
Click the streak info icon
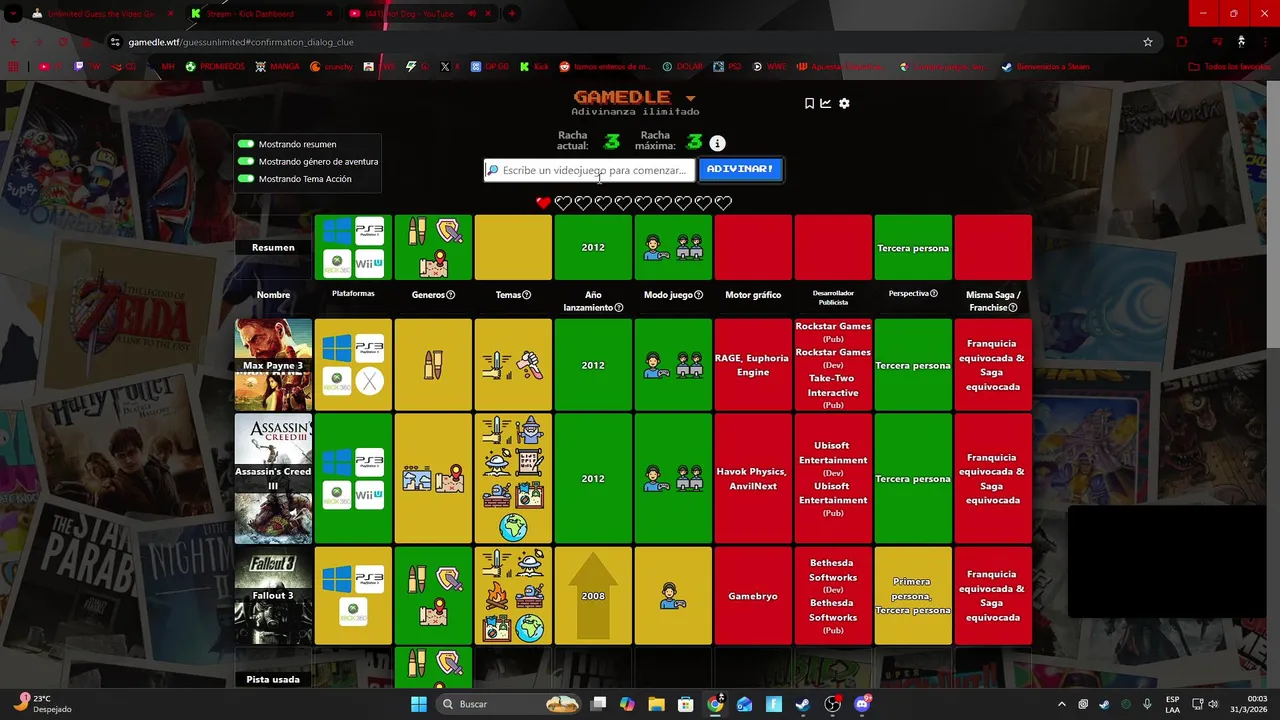[x=717, y=143]
